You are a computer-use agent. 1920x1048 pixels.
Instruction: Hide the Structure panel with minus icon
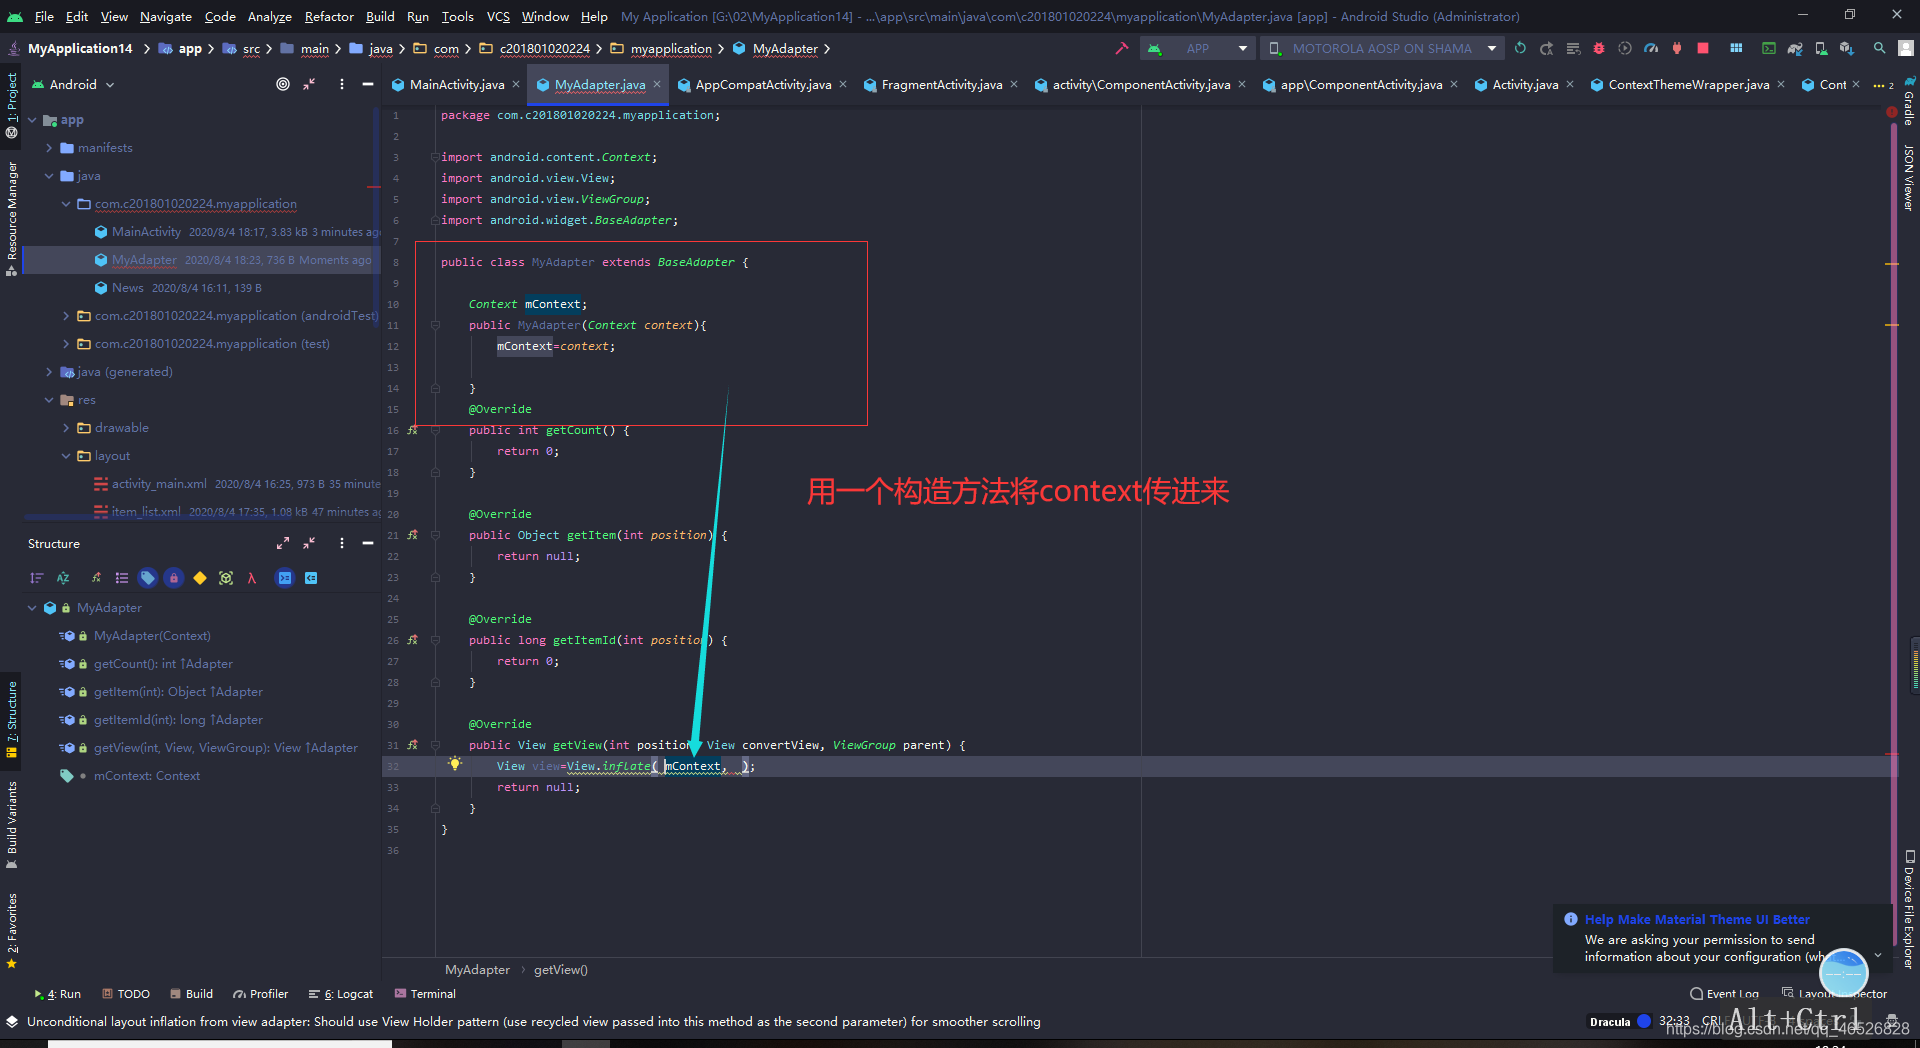click(367, 543)
